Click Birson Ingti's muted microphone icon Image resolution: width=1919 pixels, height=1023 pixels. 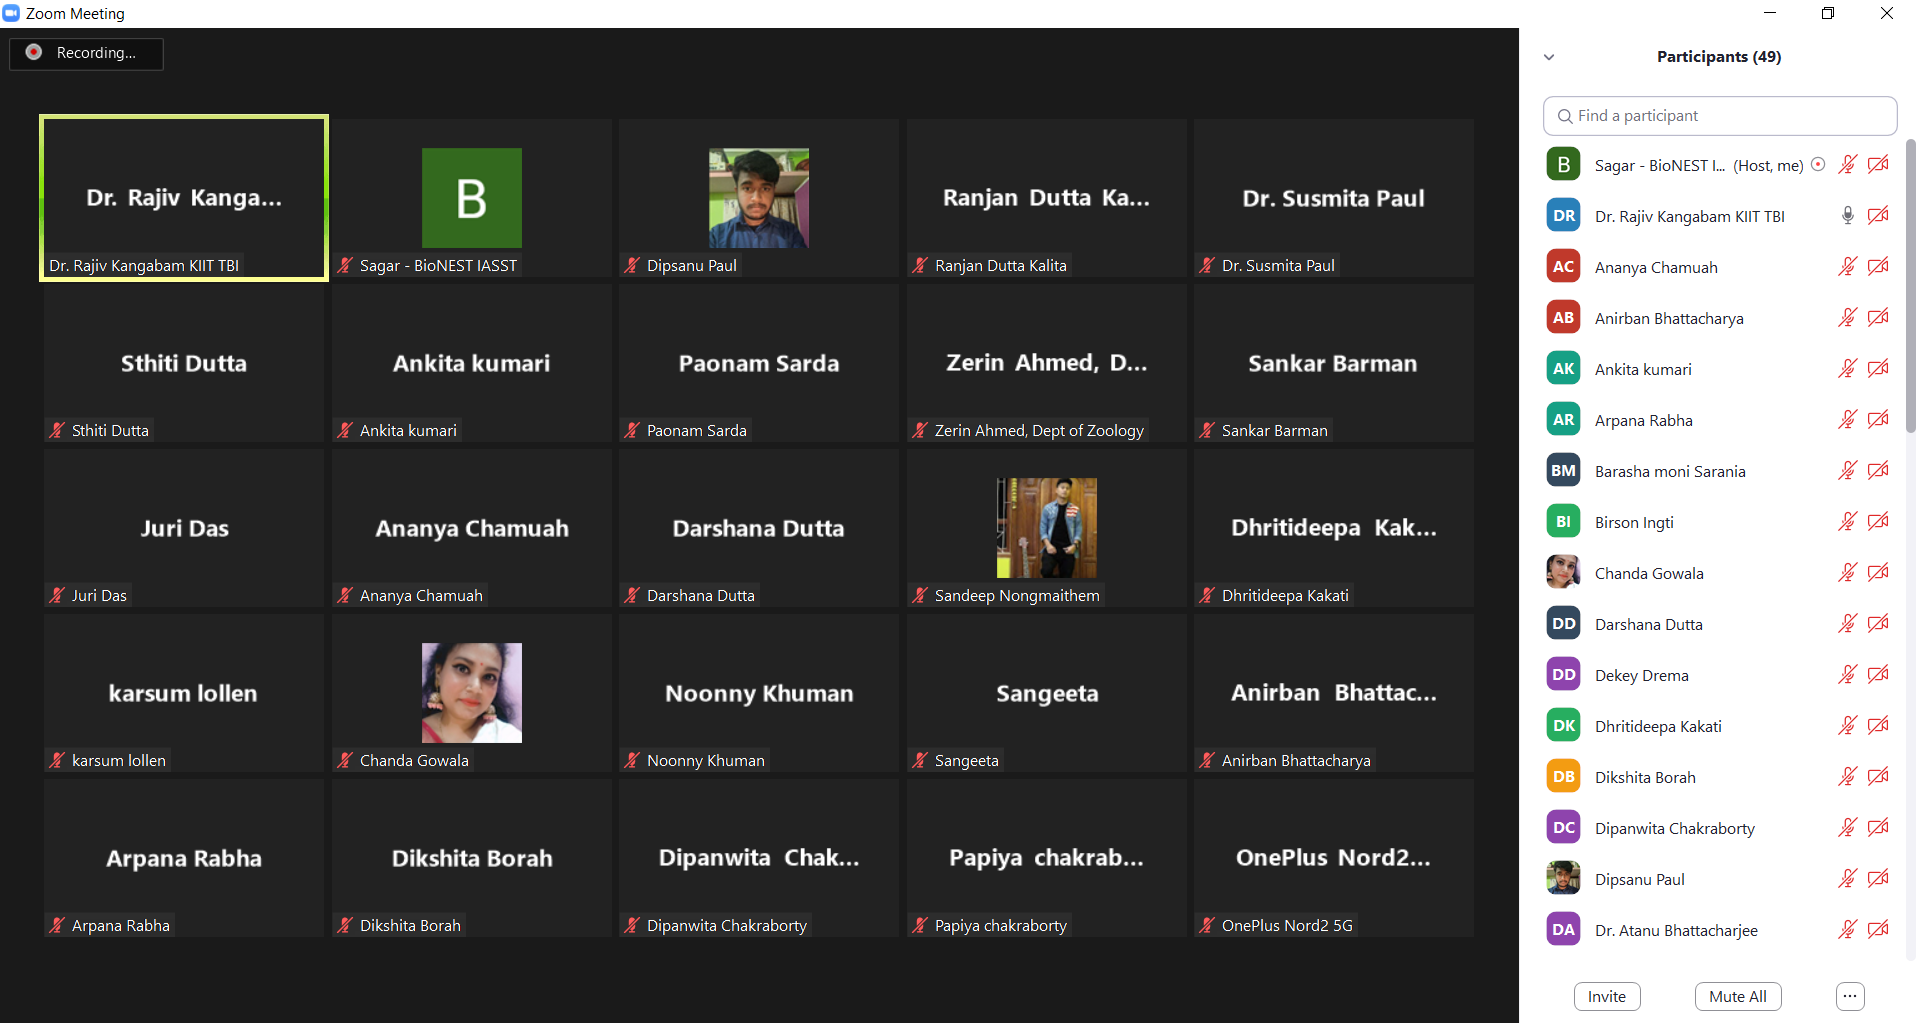click(1847, 522)
